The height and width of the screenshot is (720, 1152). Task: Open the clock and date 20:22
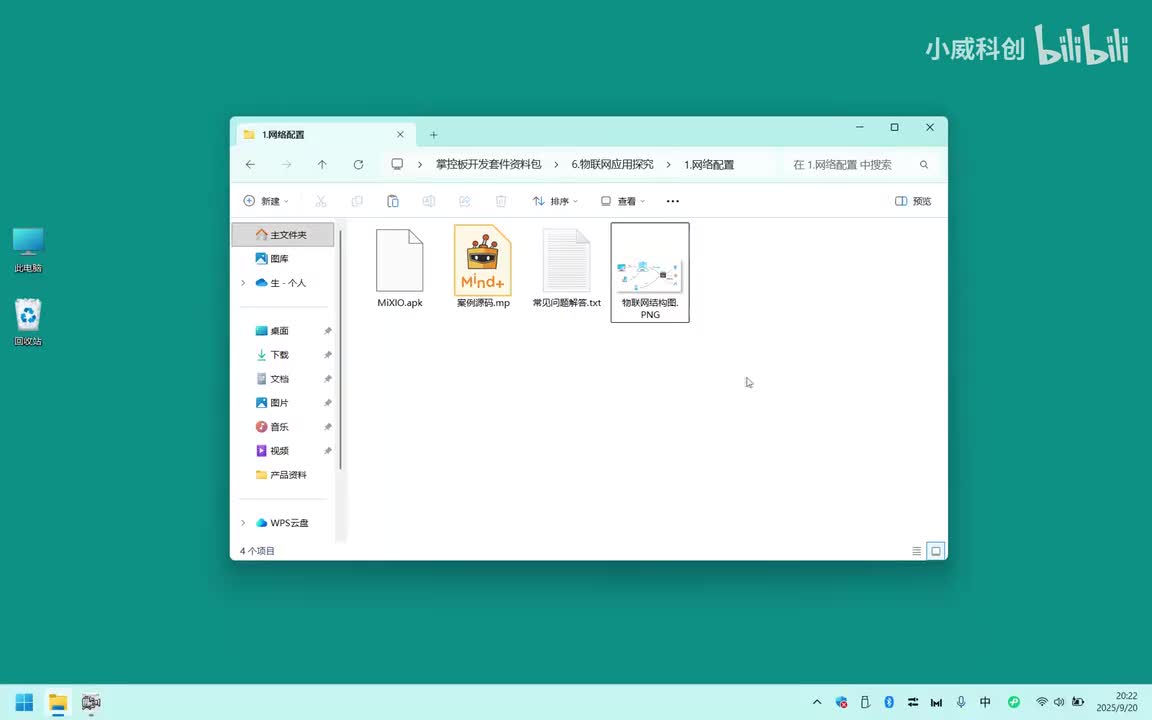pos(1117,702)
